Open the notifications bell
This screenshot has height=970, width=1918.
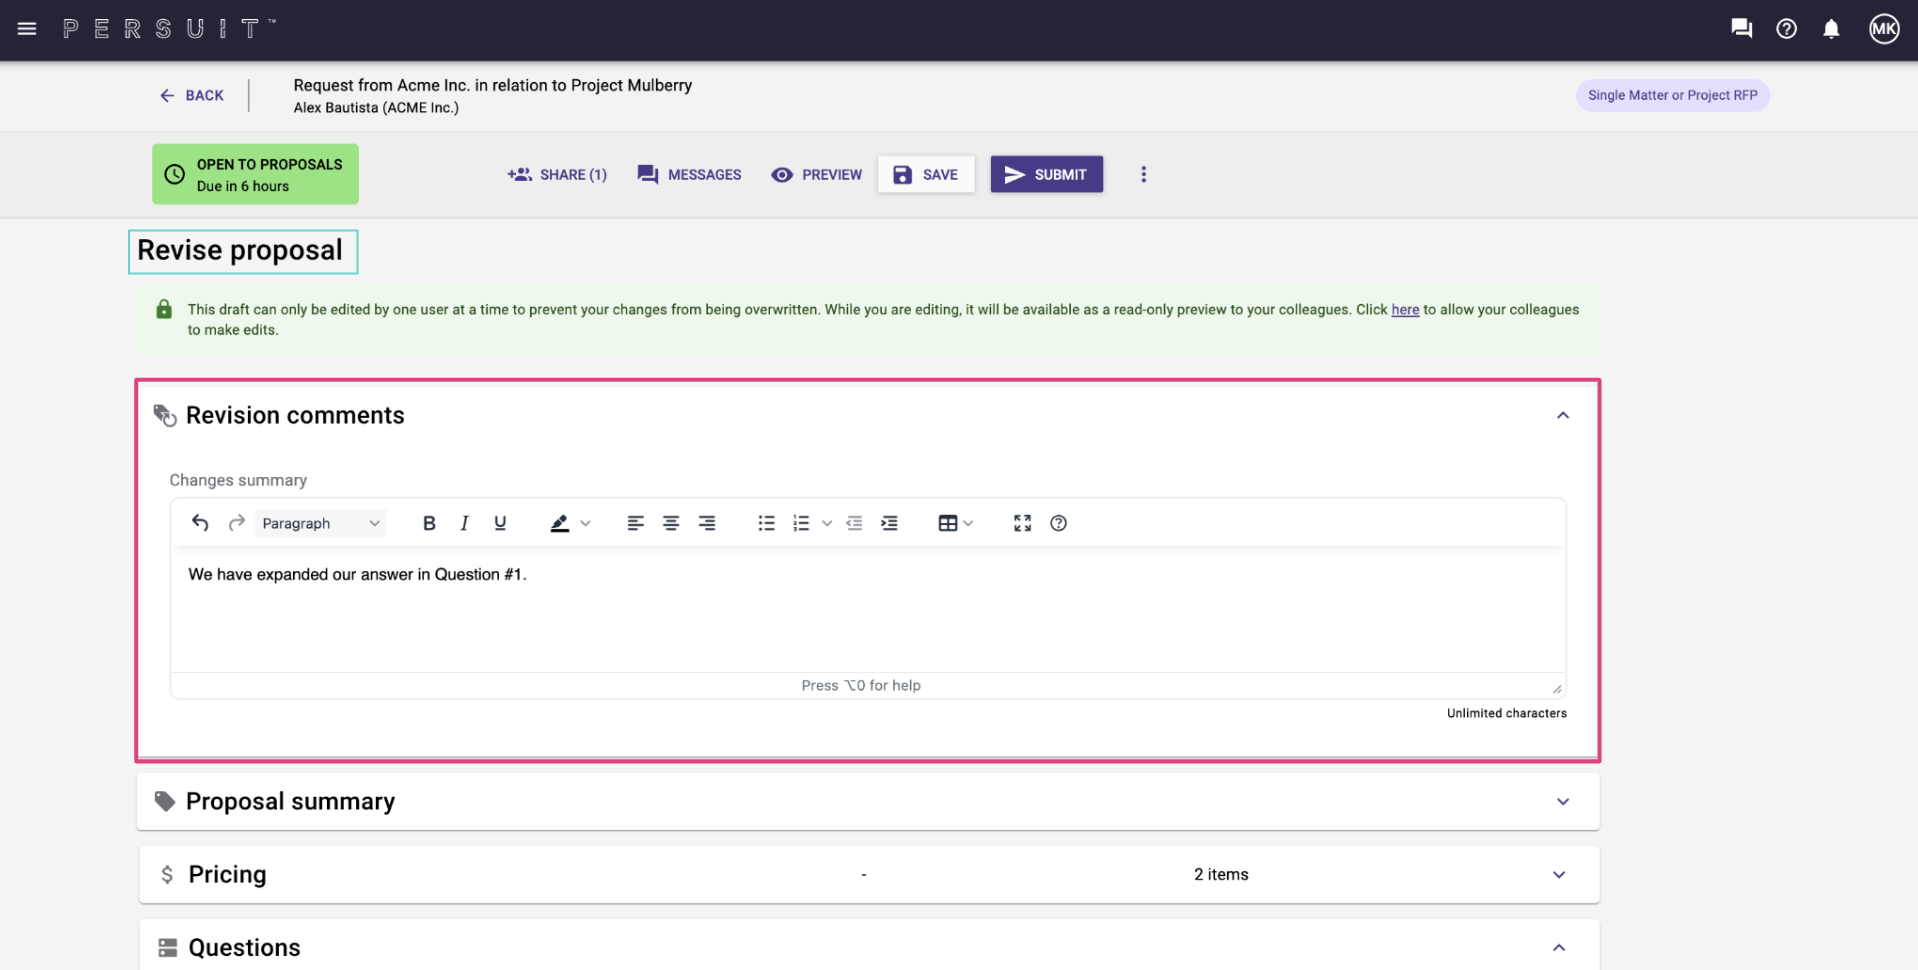click(1831, 29)
